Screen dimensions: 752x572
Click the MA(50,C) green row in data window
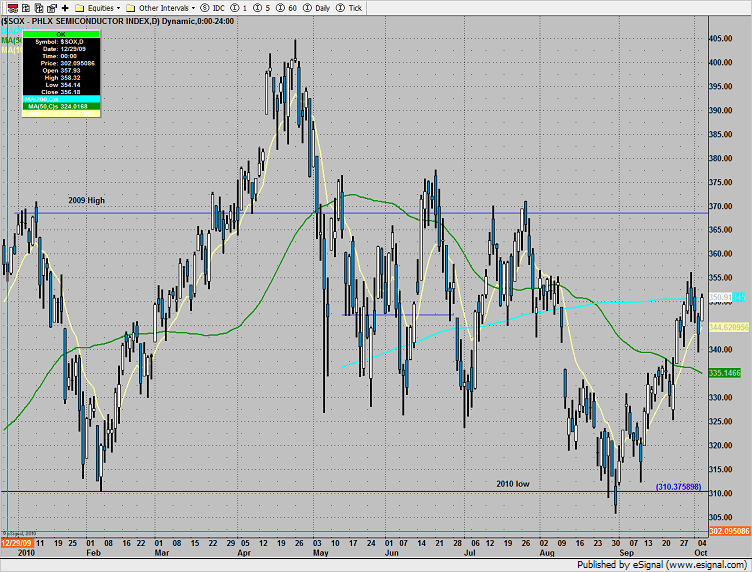pyautogui.click(x=60, y=106)
